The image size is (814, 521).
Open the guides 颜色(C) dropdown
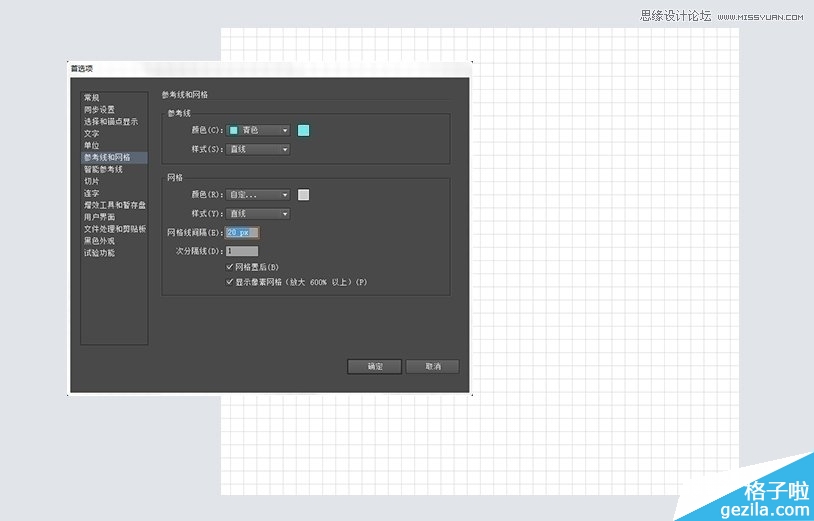(259, 130)
